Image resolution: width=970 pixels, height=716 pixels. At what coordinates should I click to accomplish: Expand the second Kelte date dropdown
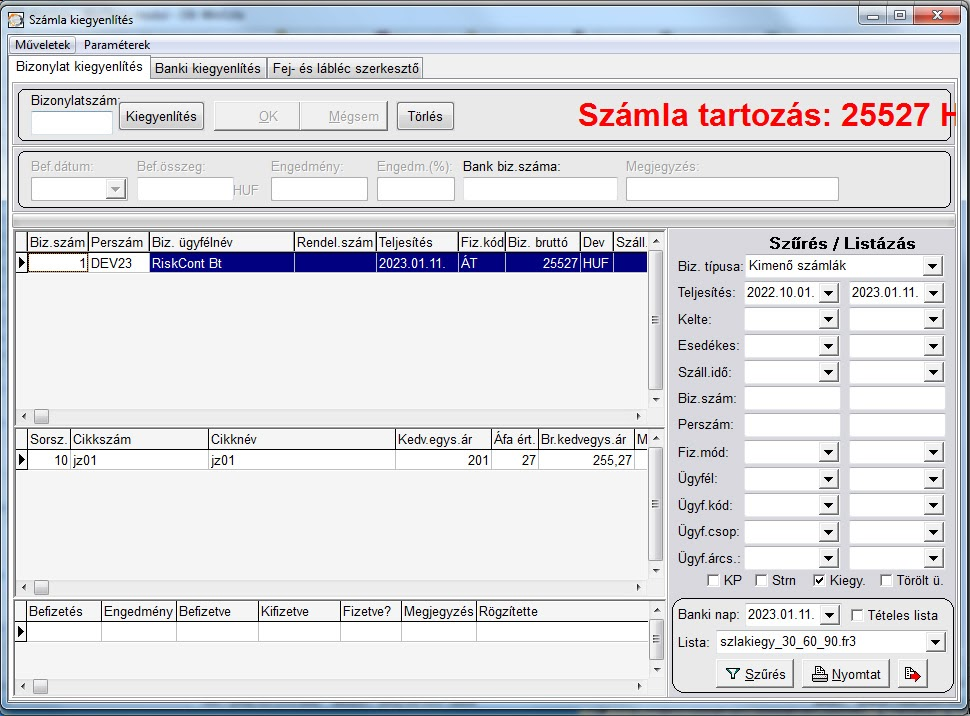[933, 319]
